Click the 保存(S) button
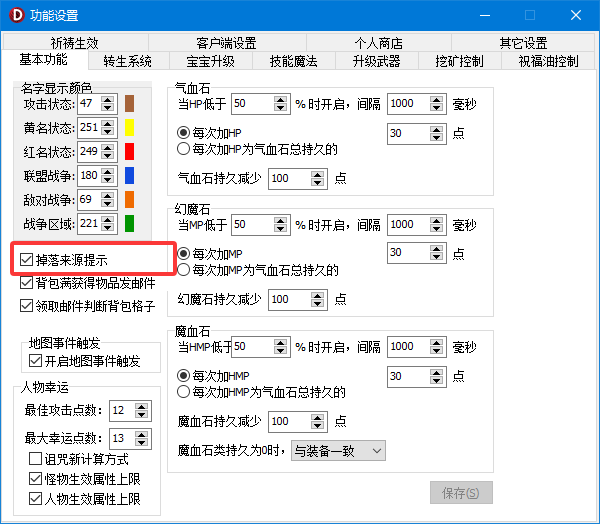Screen dimensions: 600x524 (x=461, y=493)
